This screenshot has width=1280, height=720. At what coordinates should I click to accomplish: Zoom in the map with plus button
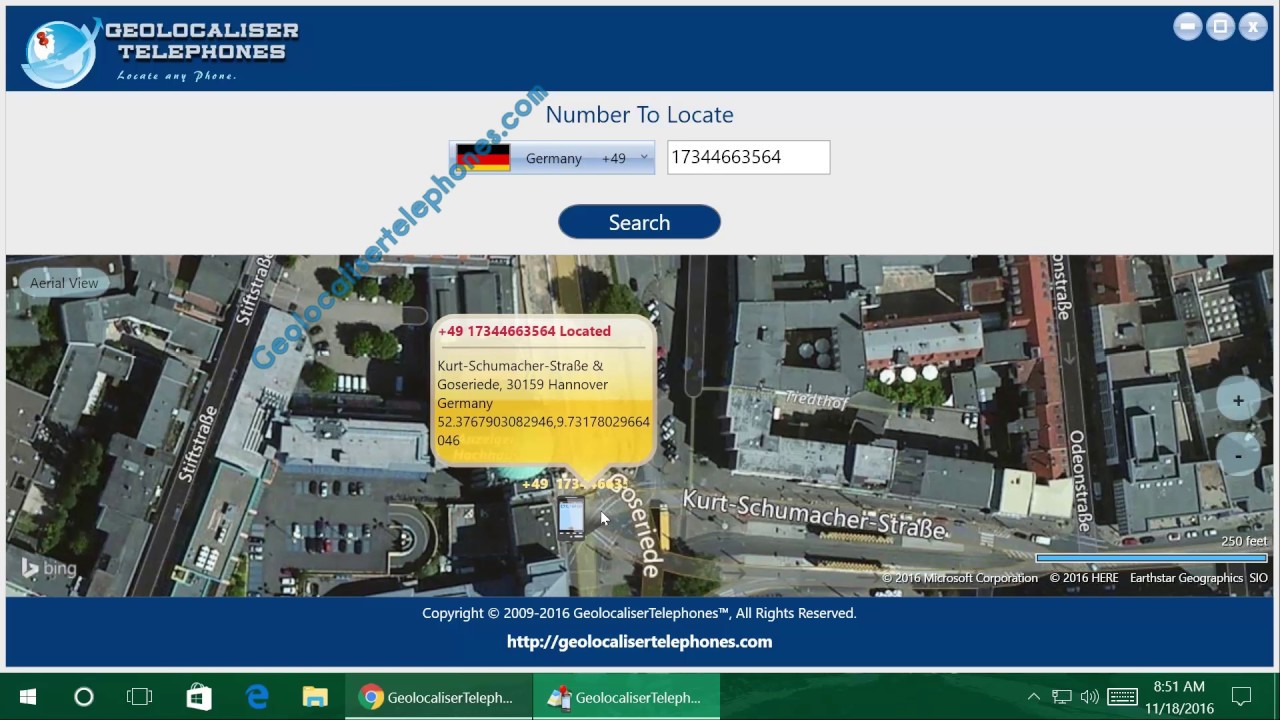(x=1238, y=401)
